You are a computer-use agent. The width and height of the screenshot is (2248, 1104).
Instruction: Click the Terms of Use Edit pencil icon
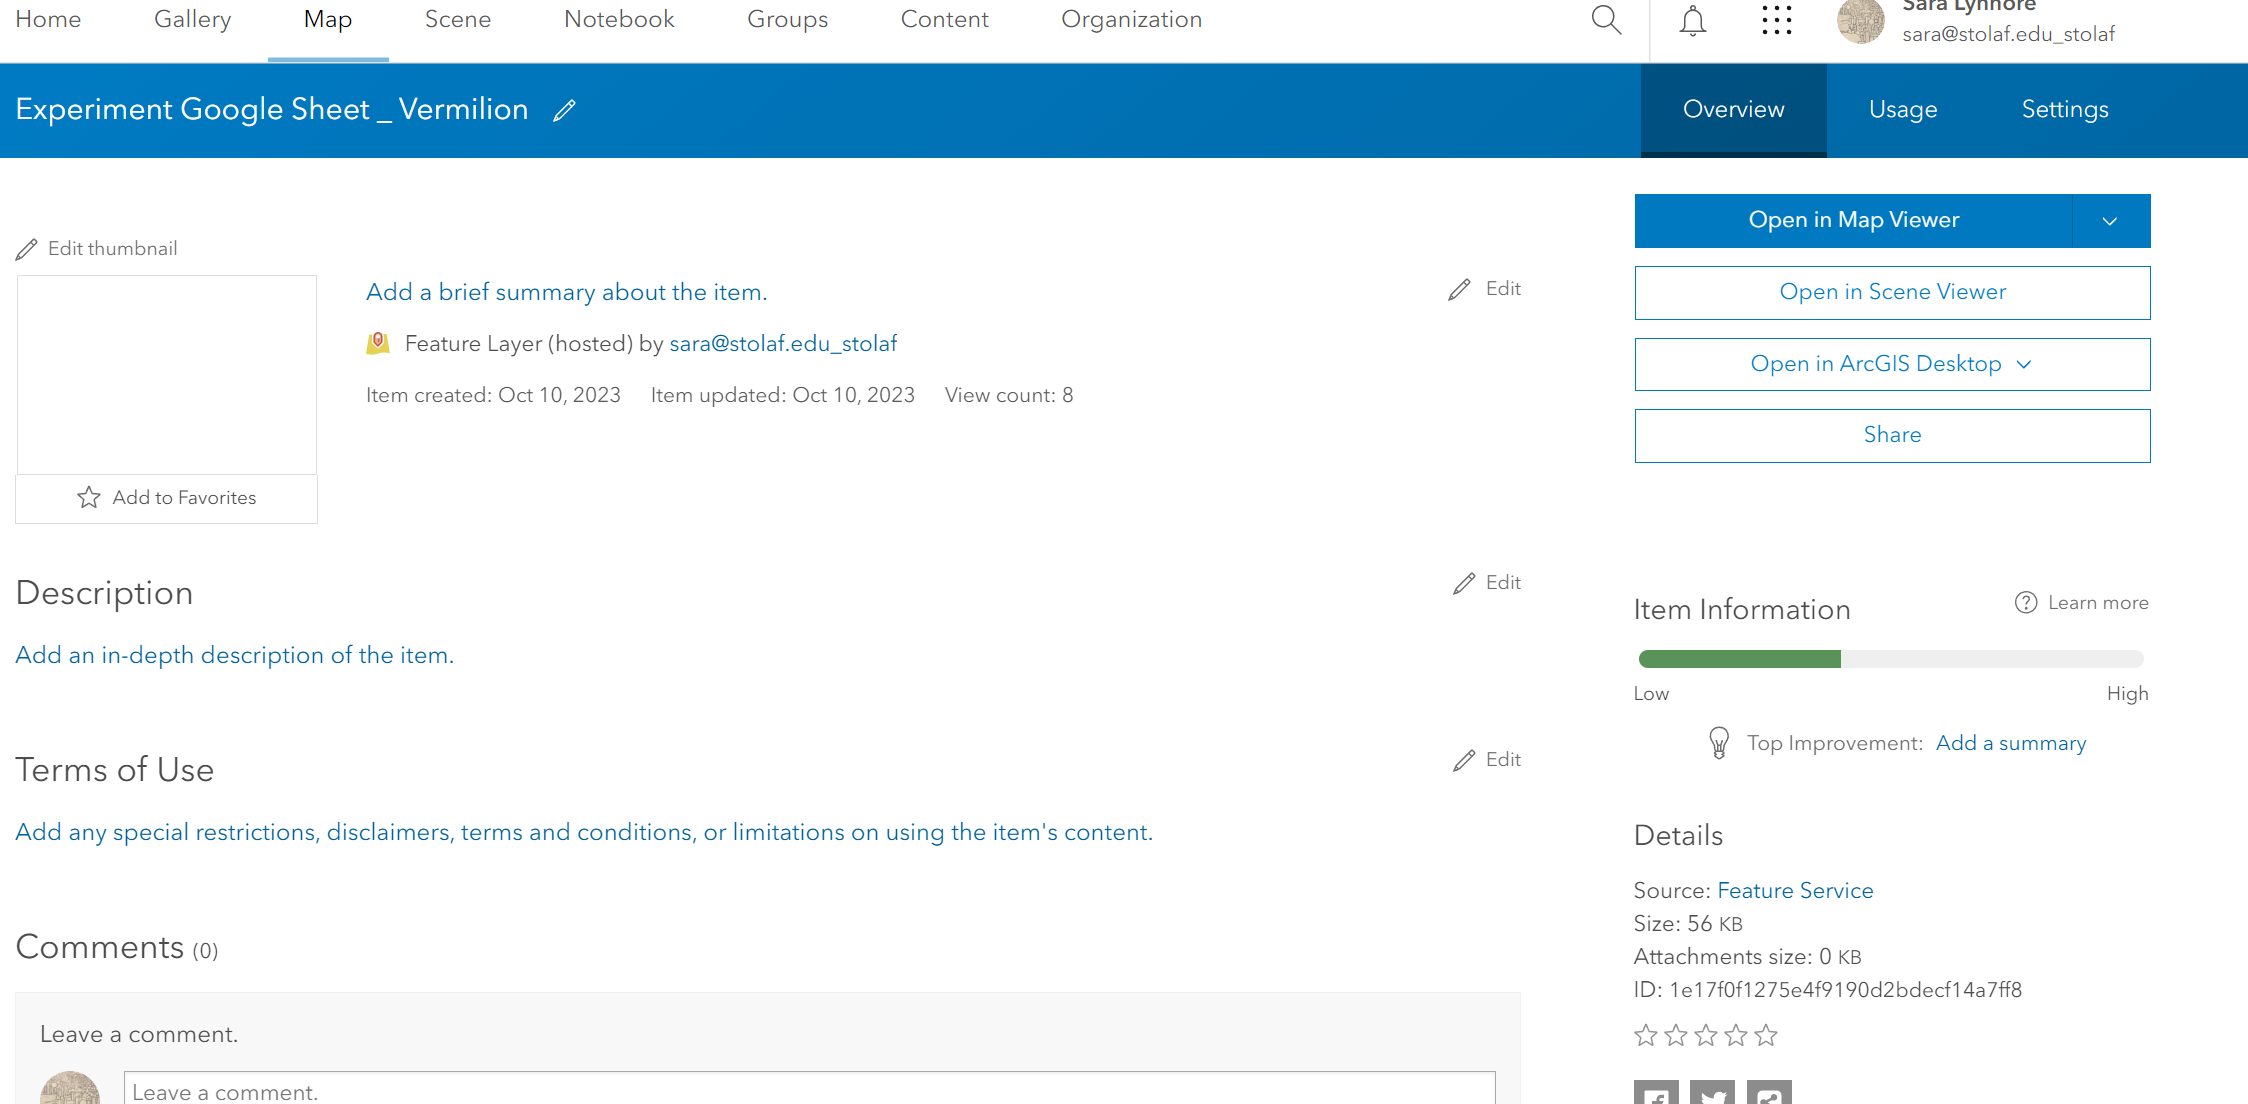[x=1464, y=760]
